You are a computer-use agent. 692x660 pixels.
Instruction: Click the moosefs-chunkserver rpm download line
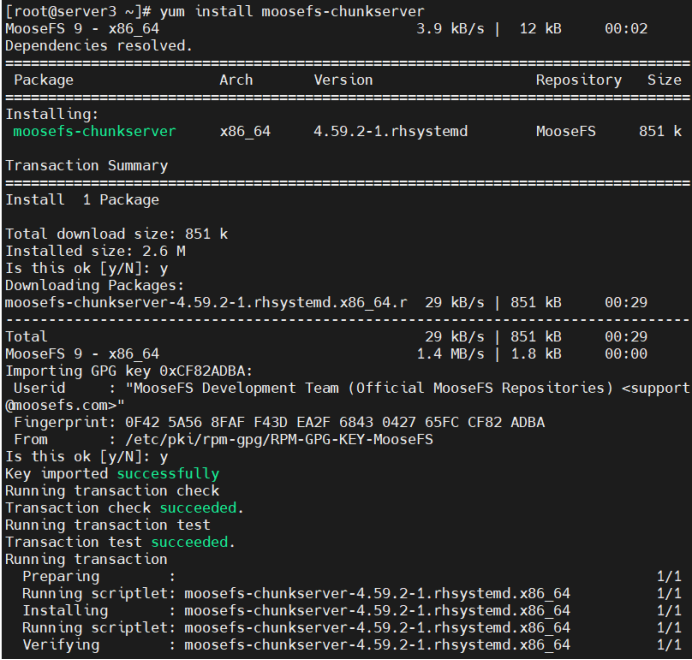pyautogui.click(x=326, y=302)
